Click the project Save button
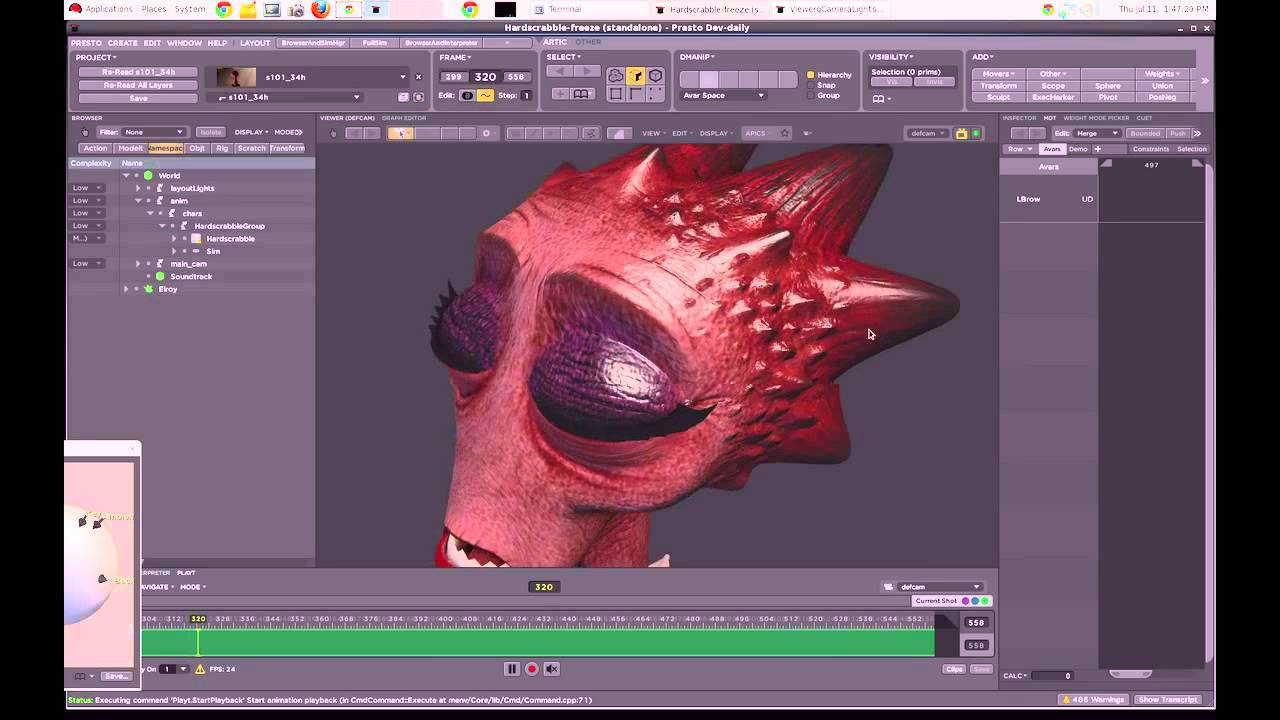Screen dimensions: 1280x720 (139, 98)
